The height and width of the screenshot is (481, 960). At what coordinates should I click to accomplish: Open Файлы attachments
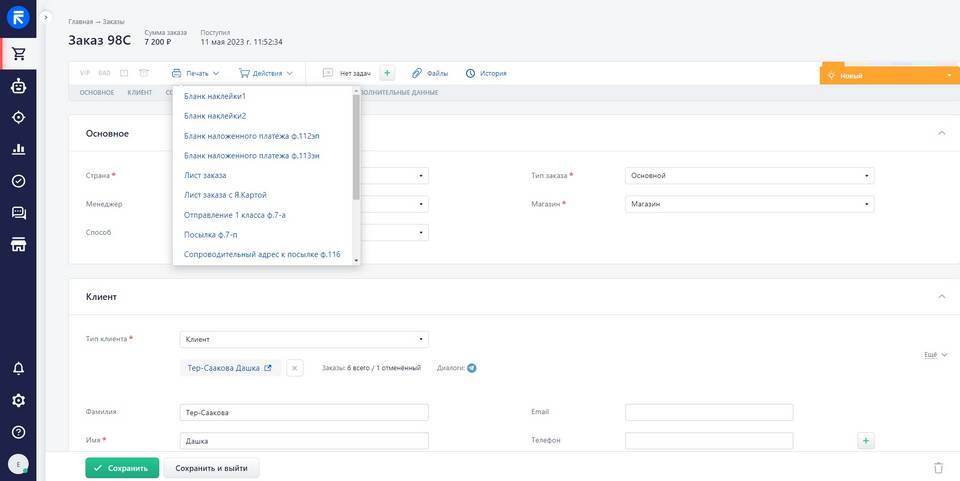430,73
